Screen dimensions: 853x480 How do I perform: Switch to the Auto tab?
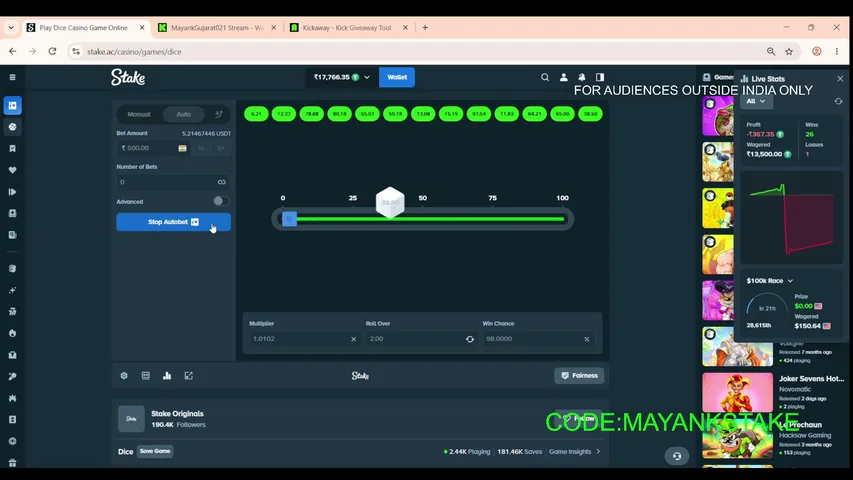(184, 114)
